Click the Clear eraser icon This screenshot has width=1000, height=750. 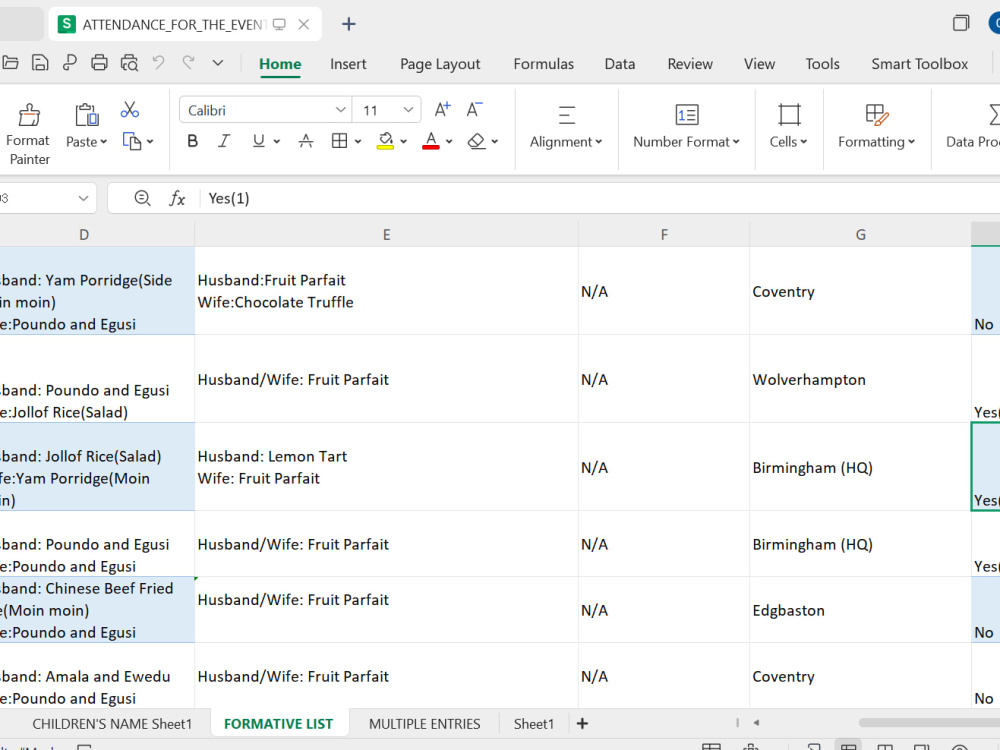[x=476, y=141]
